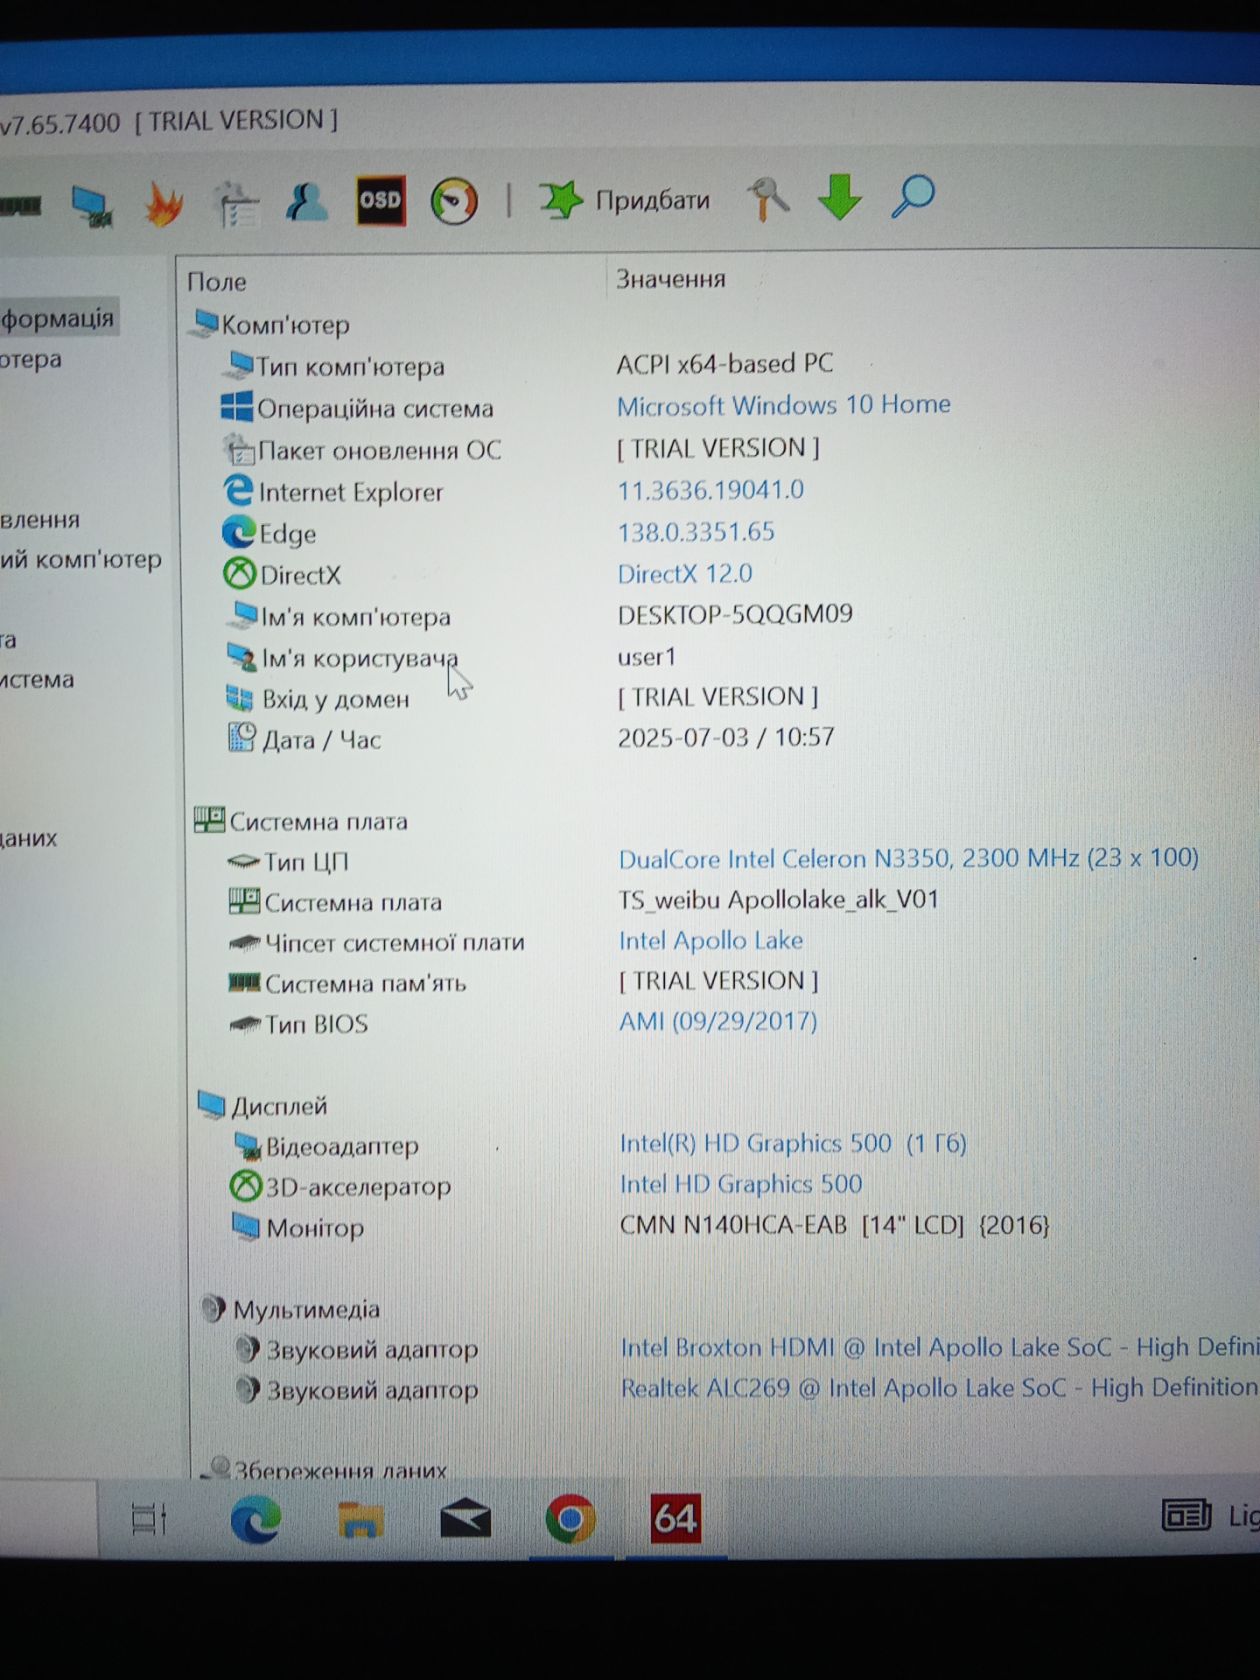Select the Системна плата group header
The width and height of the screenshot is (1260, 1680).
[x=301, y=821]
